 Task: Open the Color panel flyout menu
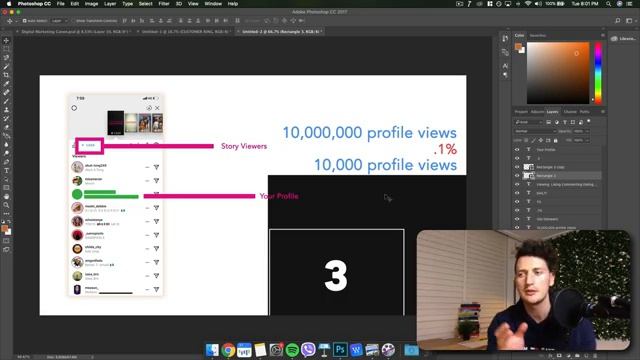[x=602, y=36]
